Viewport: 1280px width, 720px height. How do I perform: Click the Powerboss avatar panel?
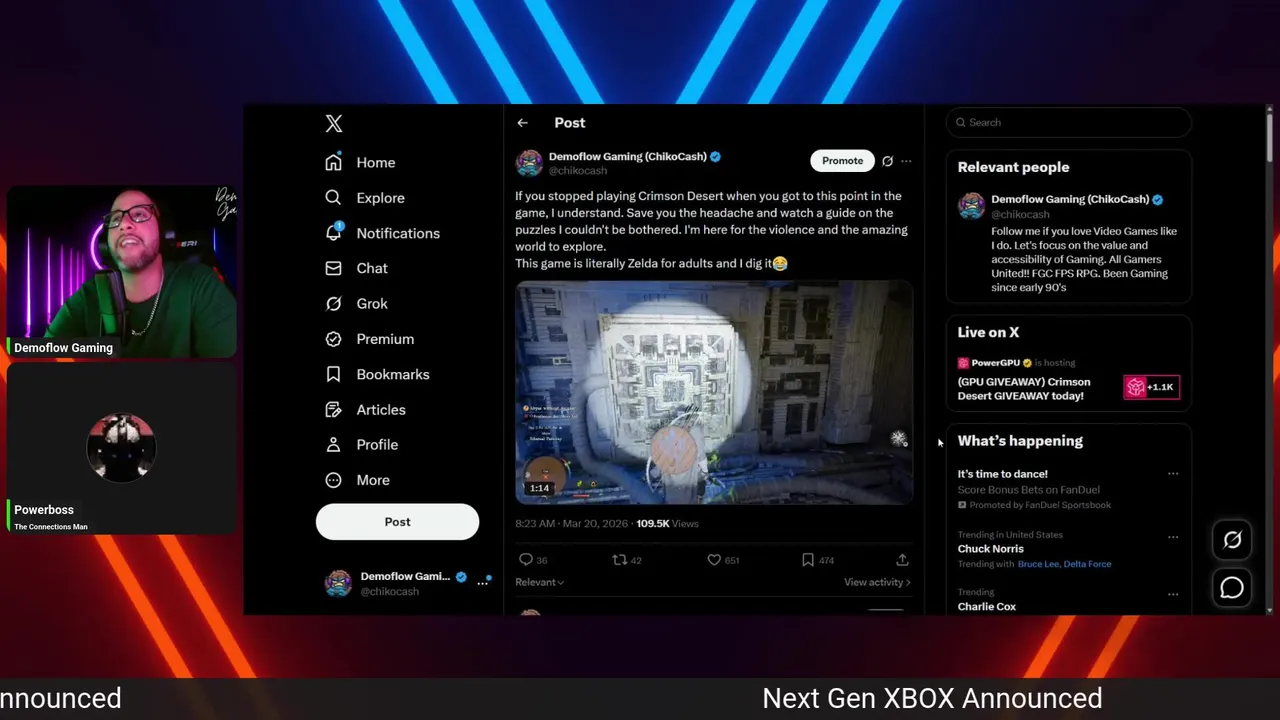122,449
